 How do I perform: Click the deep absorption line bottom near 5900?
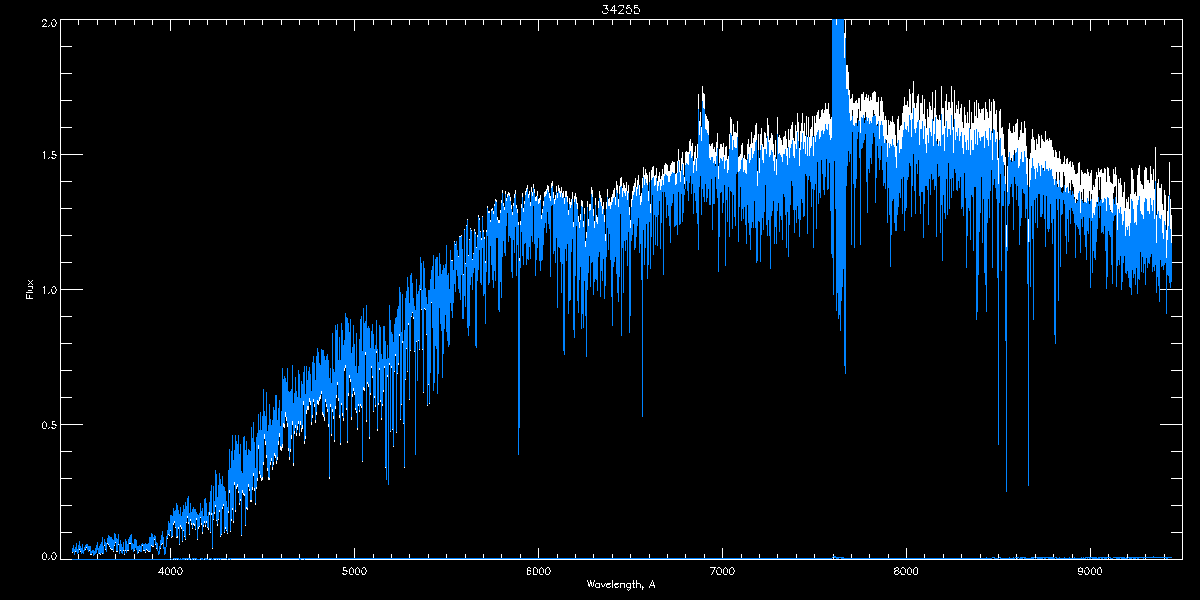click(x=518, y=452)
